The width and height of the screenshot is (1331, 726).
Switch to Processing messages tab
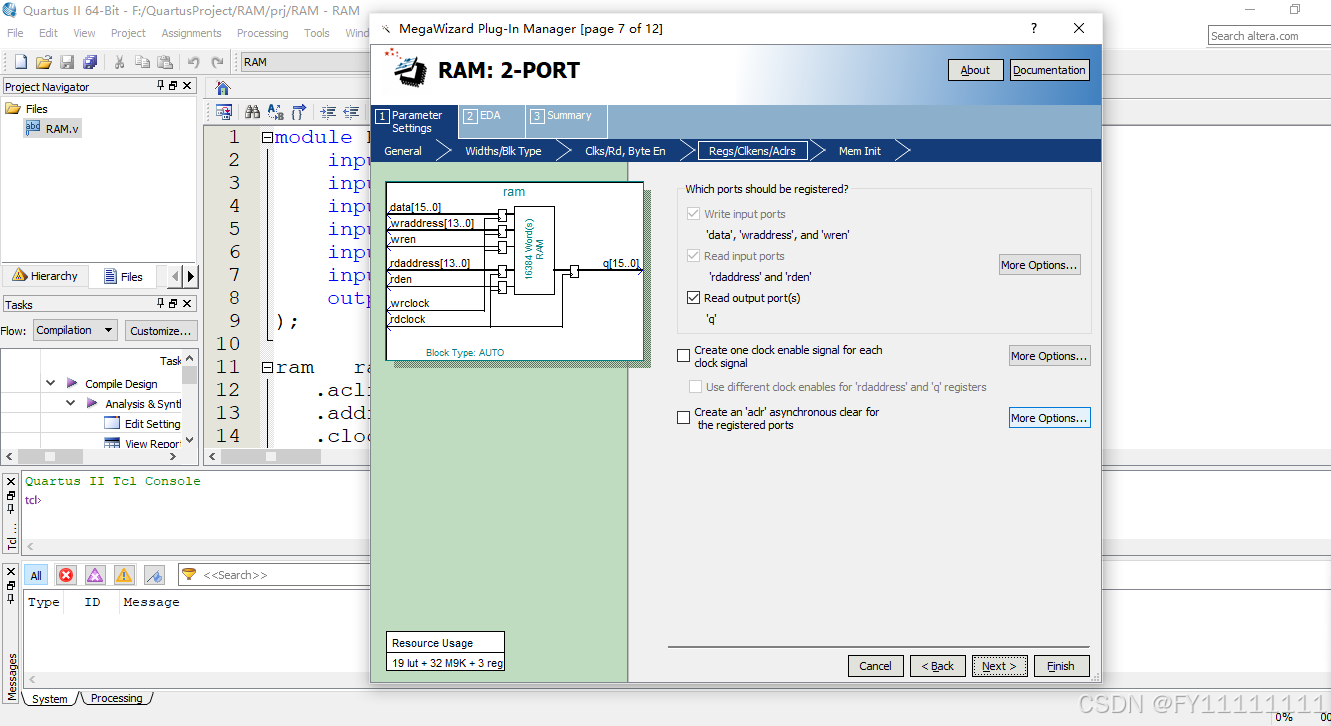[x=116, y=698]
